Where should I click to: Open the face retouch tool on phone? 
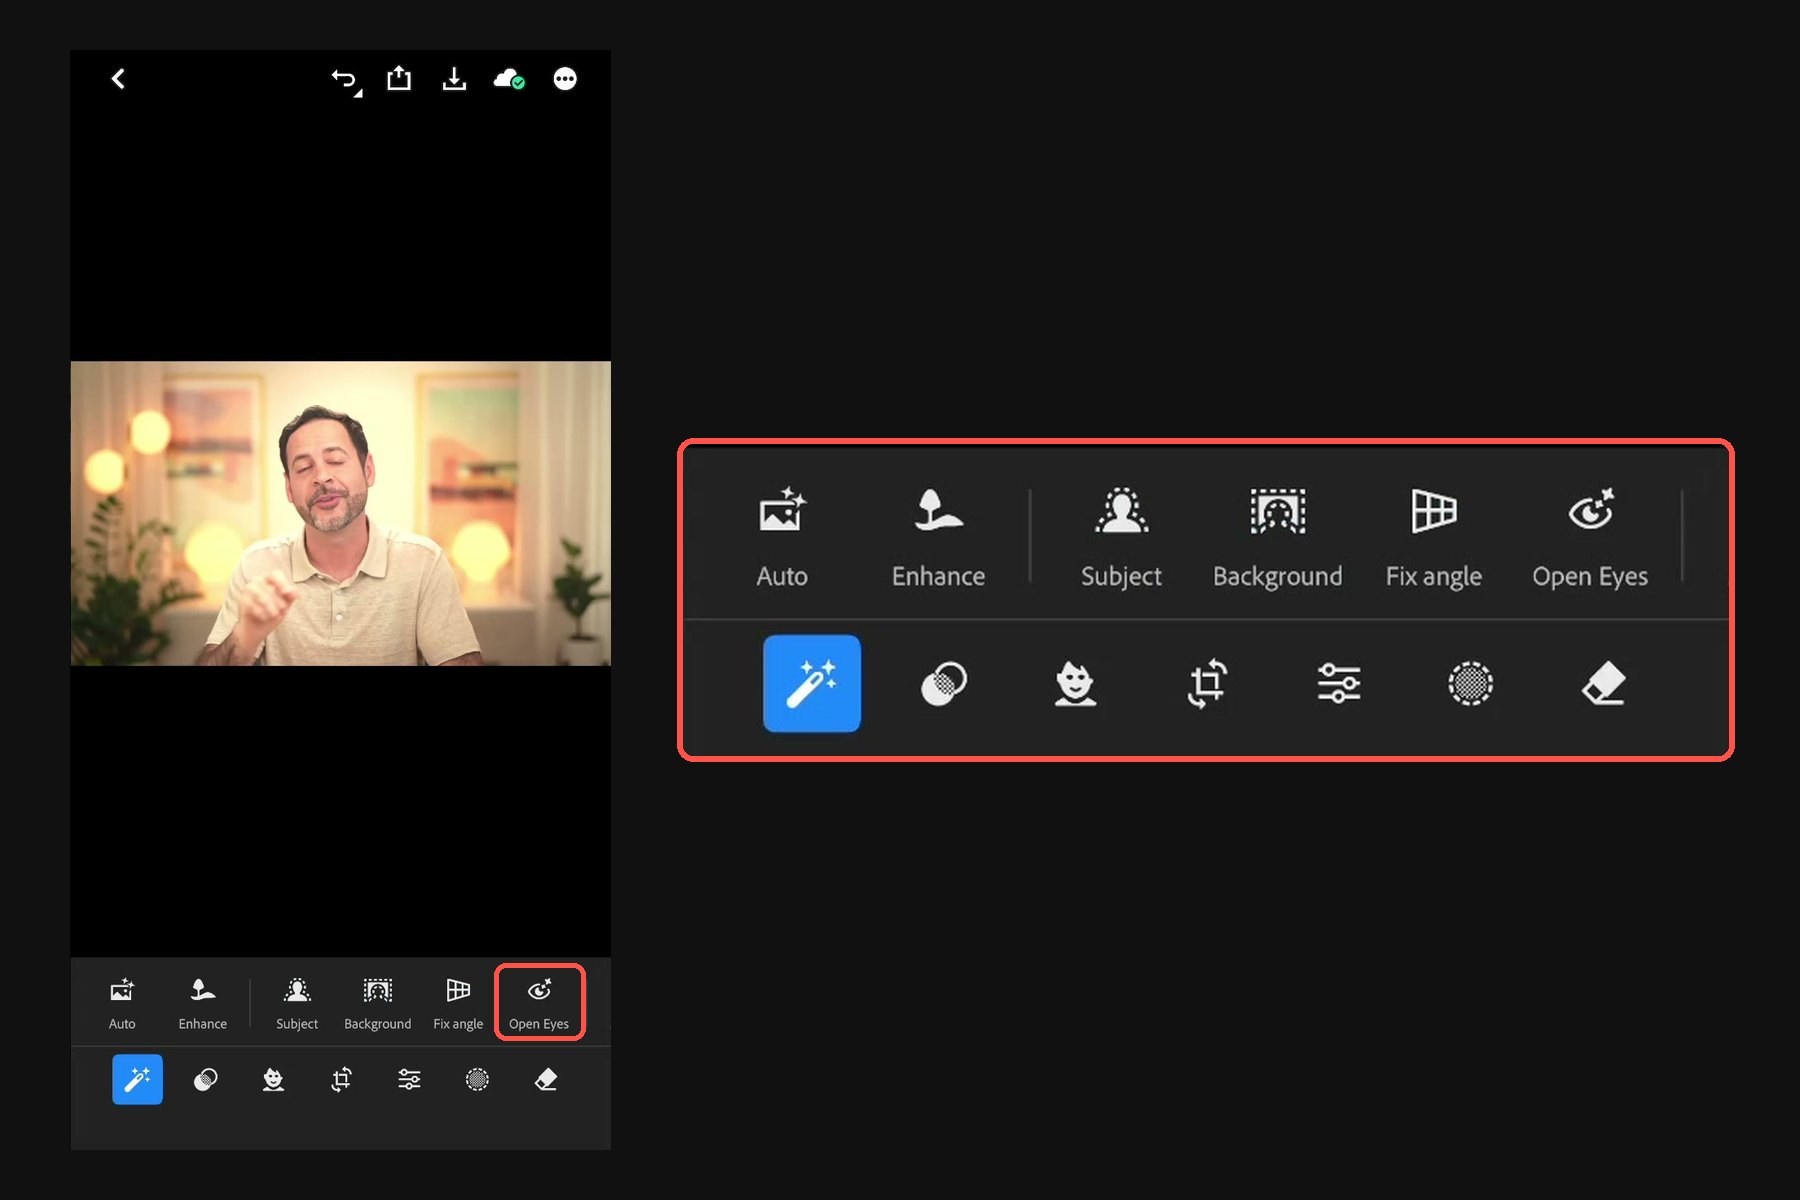(x=273, y=1080)
